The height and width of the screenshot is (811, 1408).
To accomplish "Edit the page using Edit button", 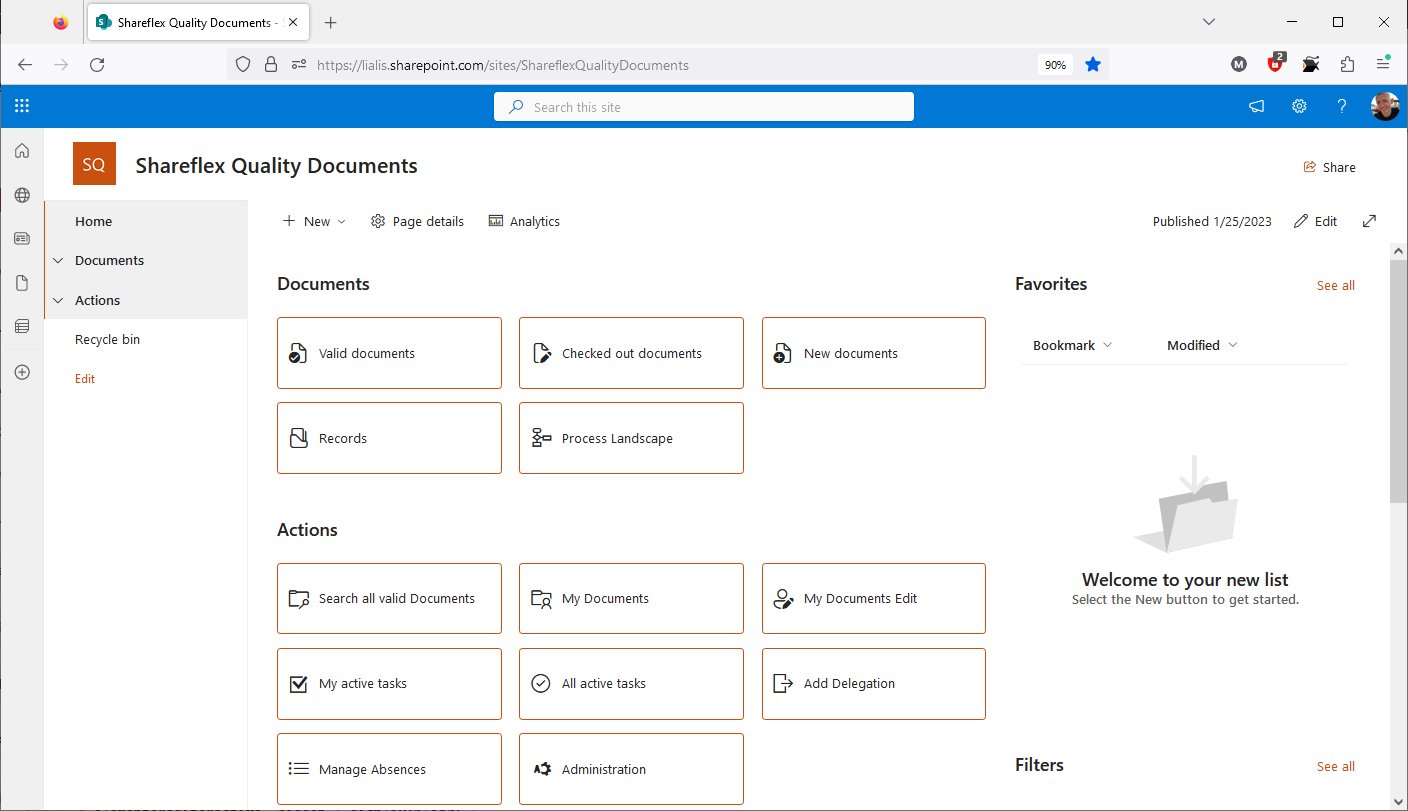I will click(1315, 221).
